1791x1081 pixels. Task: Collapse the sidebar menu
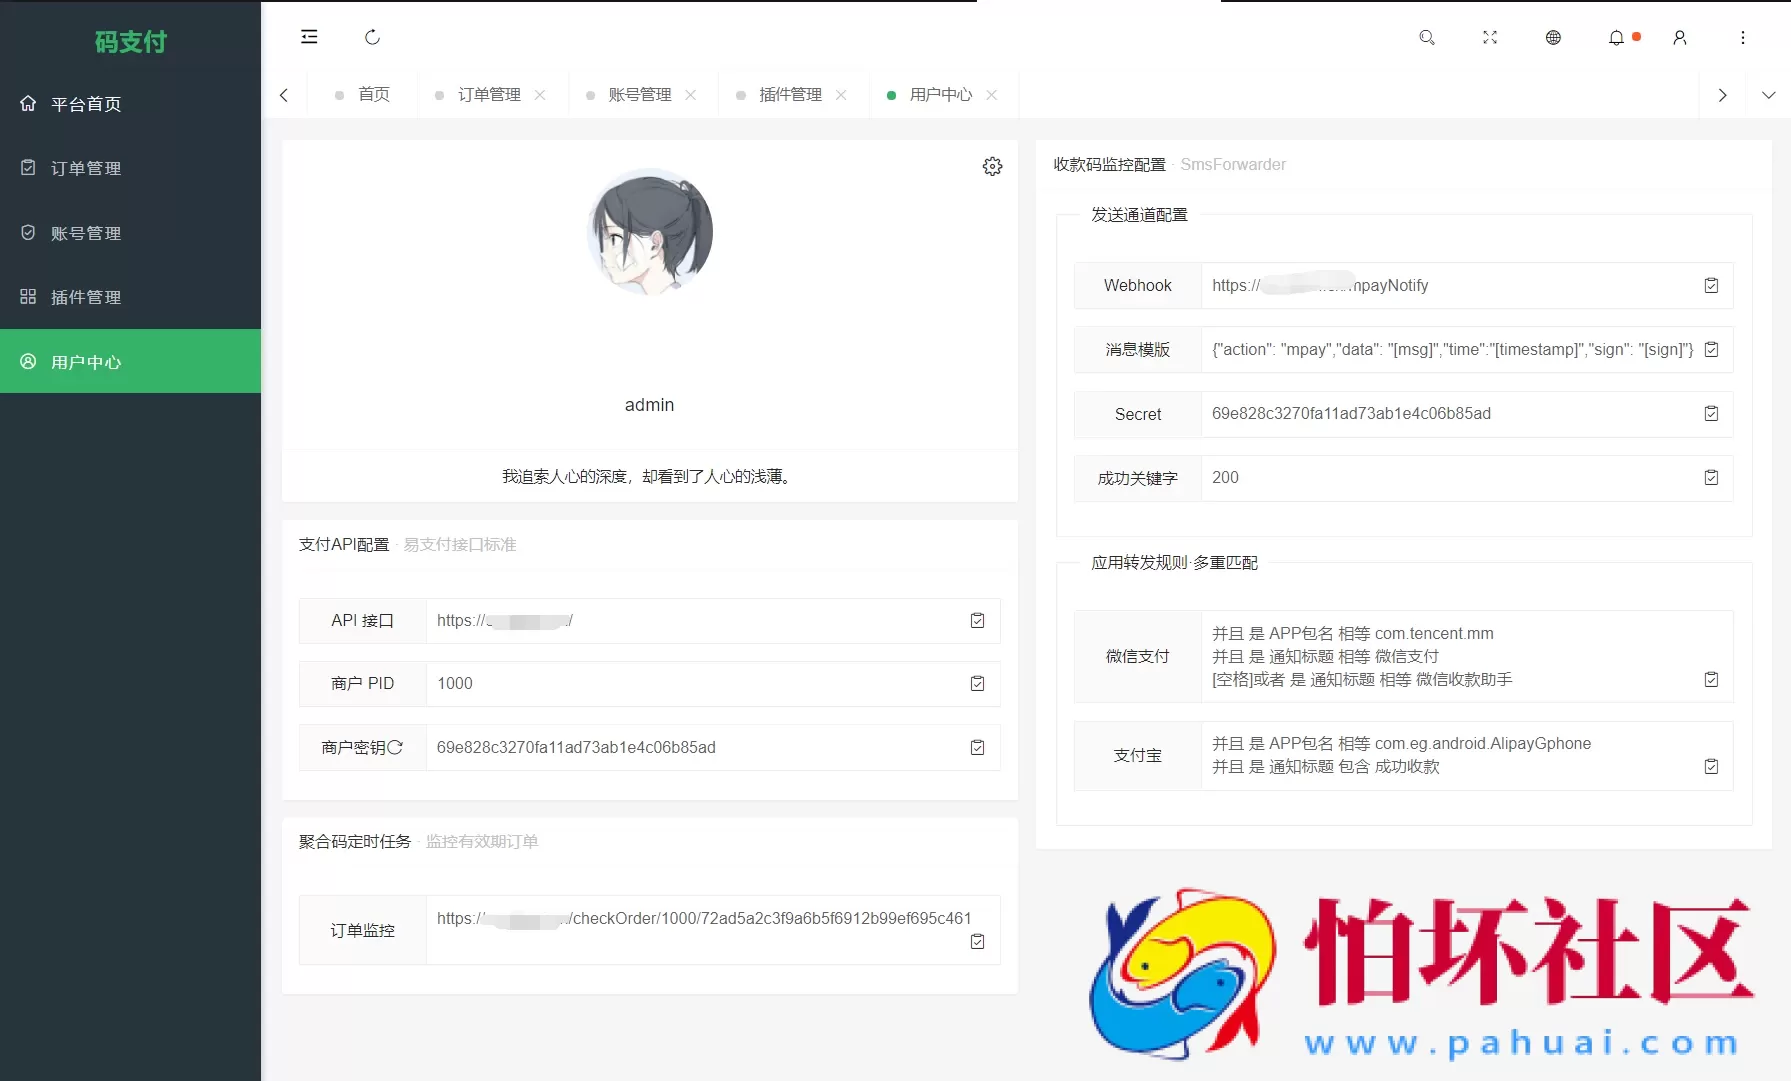[x=309, y=36]
